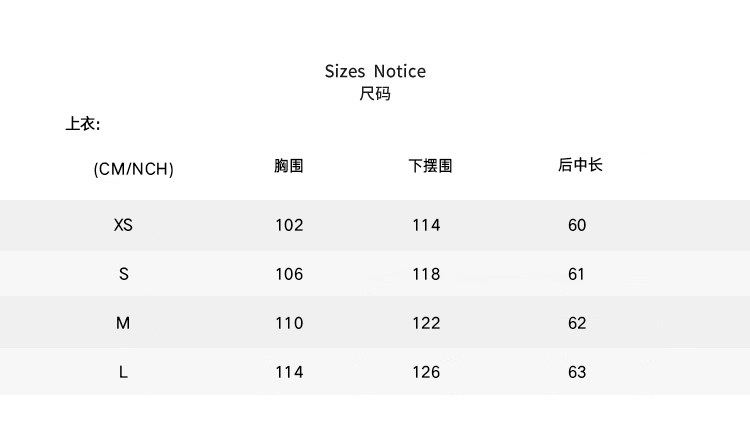Select the 114 chest value in L row
The height and width of the screenshot is (439, 750).
point(289,372)
